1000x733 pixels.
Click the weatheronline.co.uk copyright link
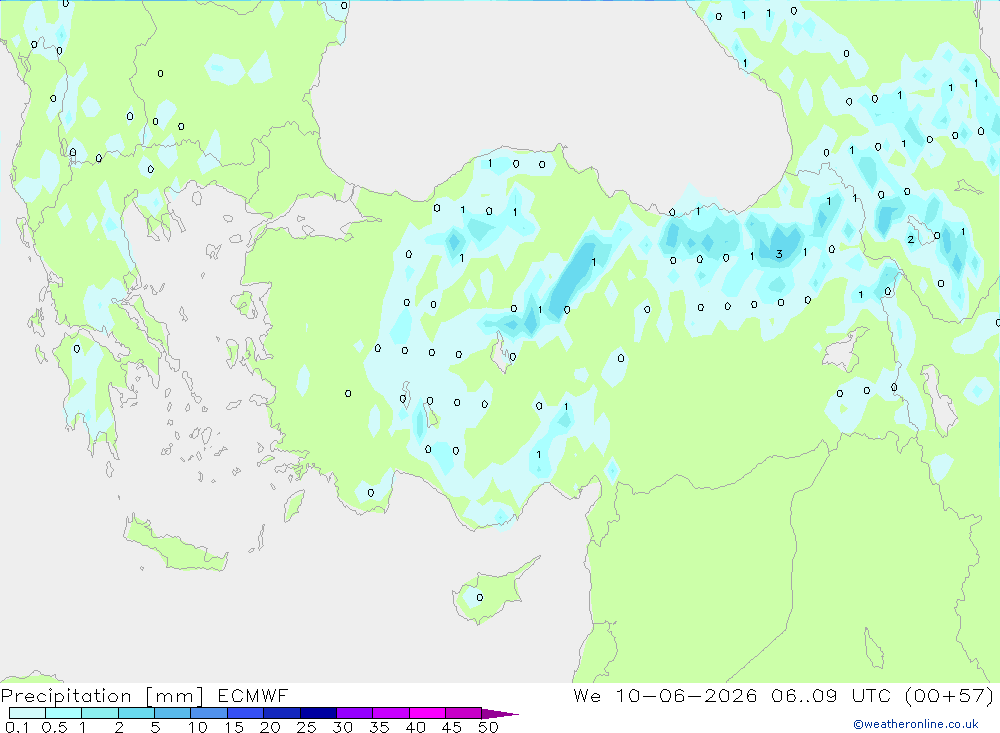(x=916, y=724)
